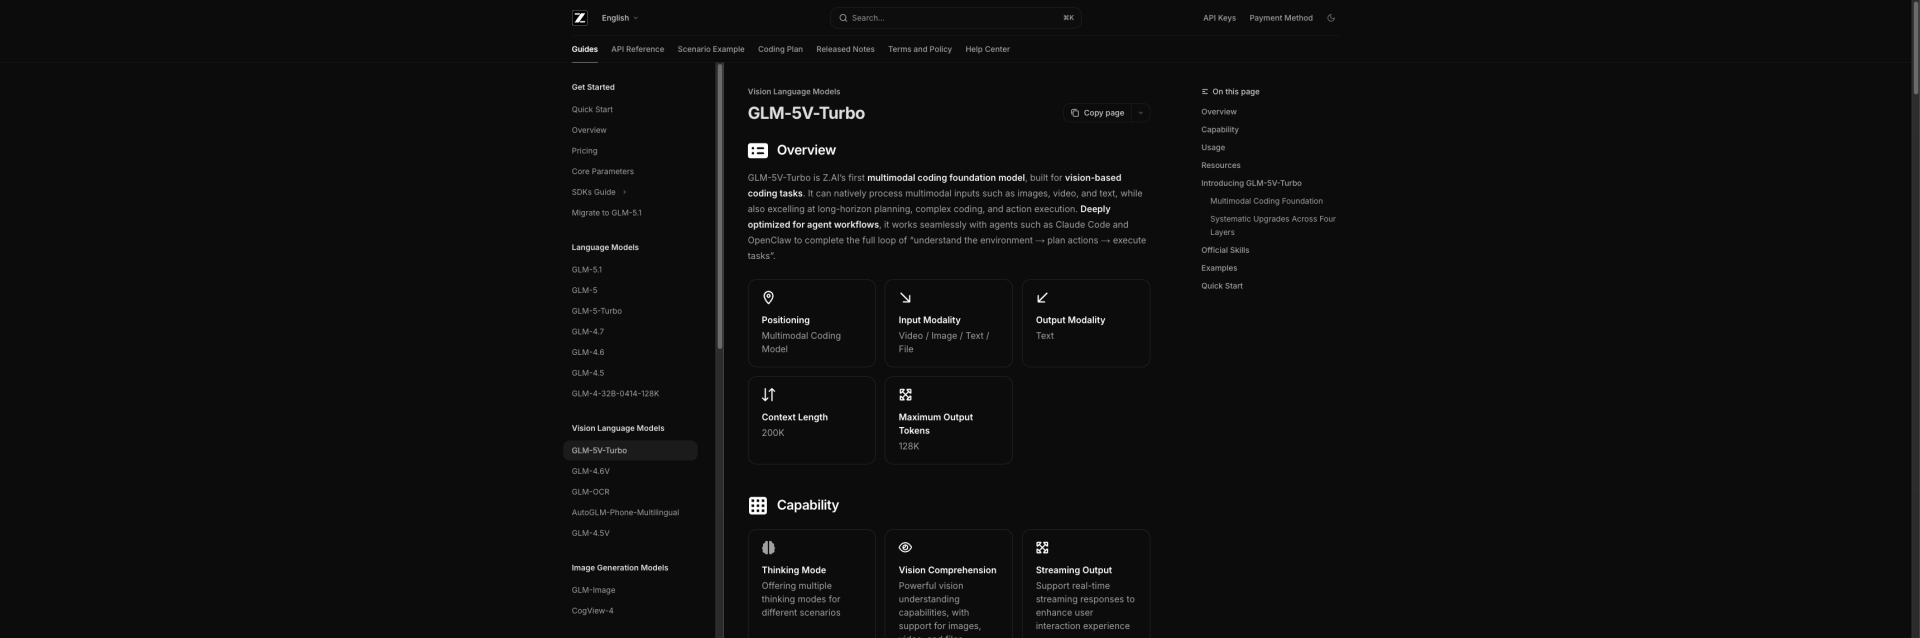
Task: Open the English language dropdown
Action: point(619,18)
